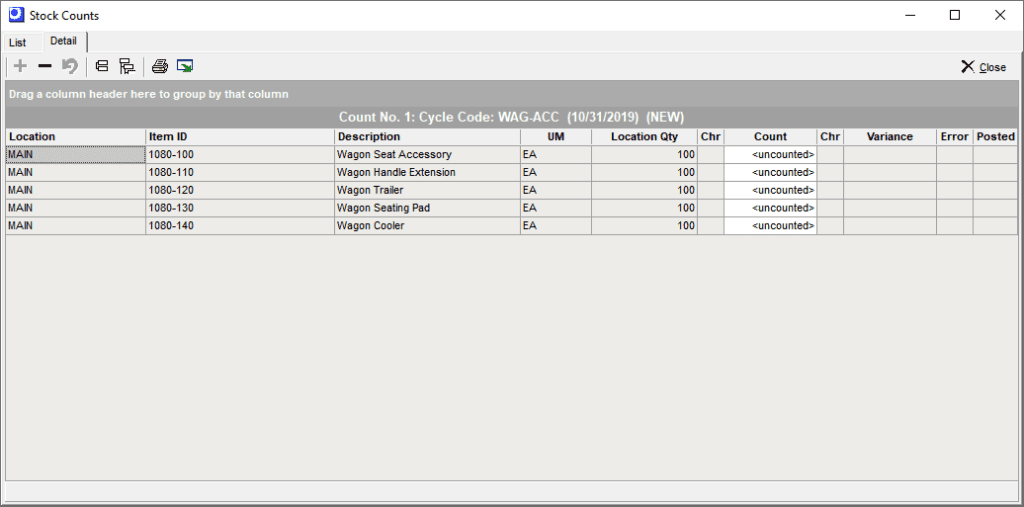Minimize the Stock Counts window
This screenshot has width=1024, height=507.
[x=910, y=15]
